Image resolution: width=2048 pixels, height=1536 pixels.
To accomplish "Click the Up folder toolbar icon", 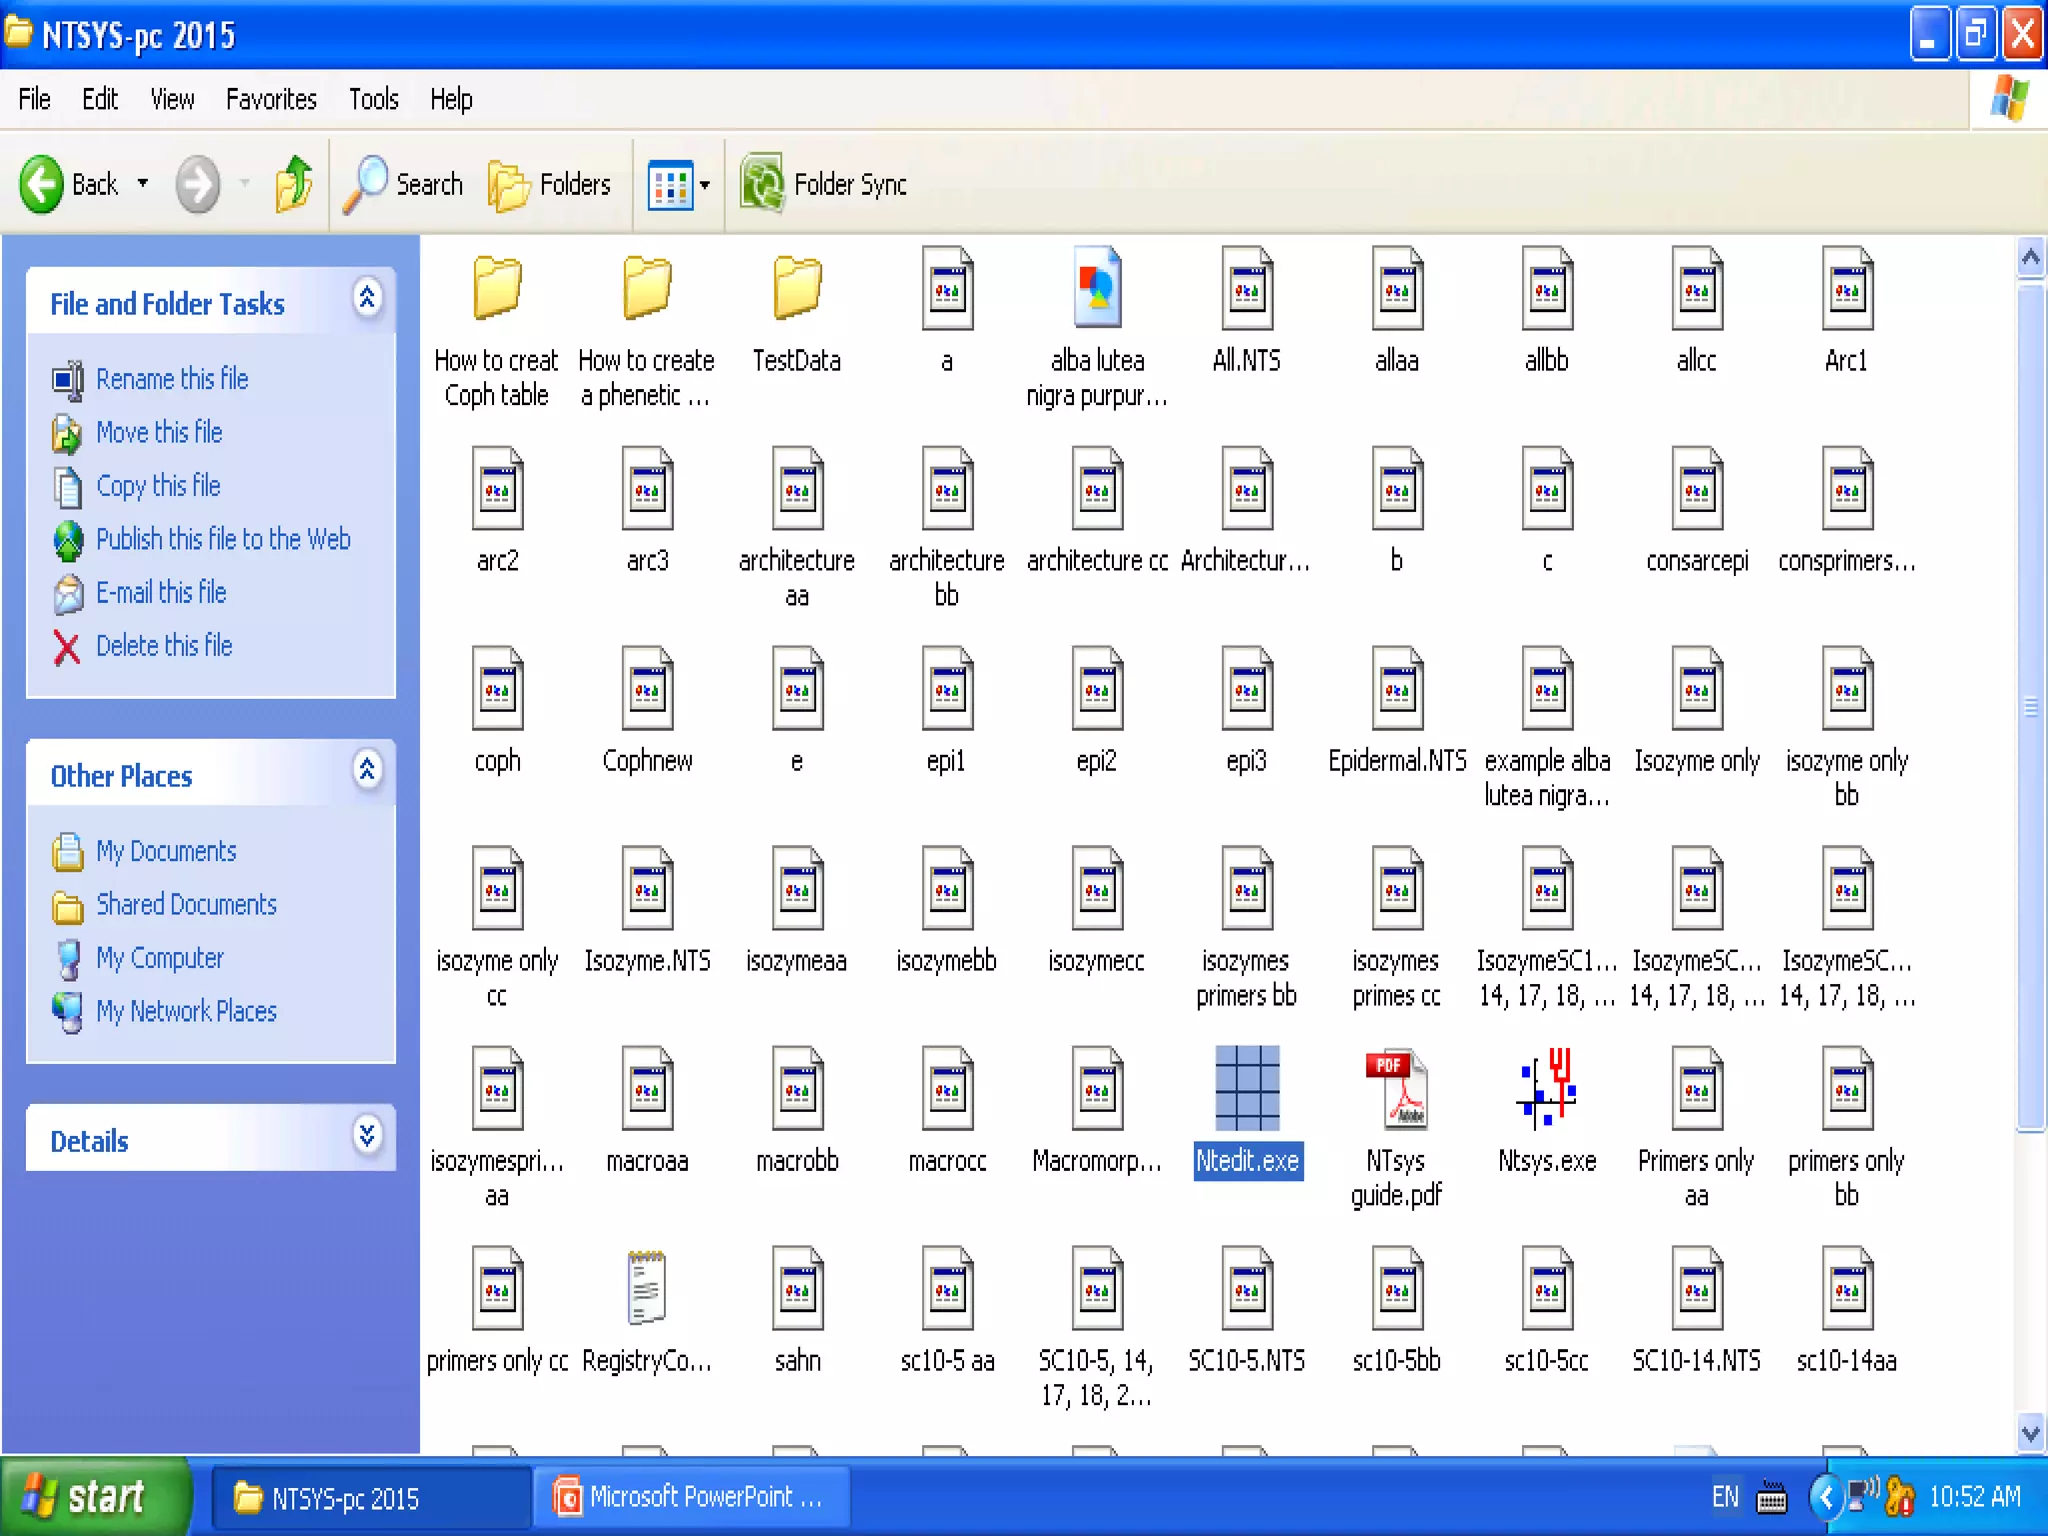I will [293, 184].
